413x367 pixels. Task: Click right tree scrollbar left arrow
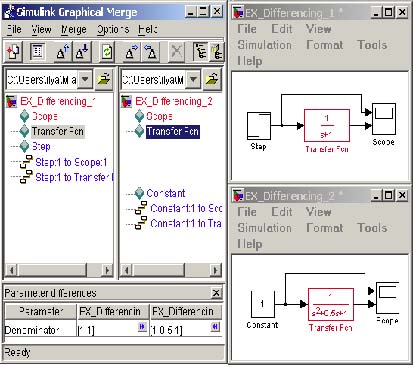pos(126,270)
